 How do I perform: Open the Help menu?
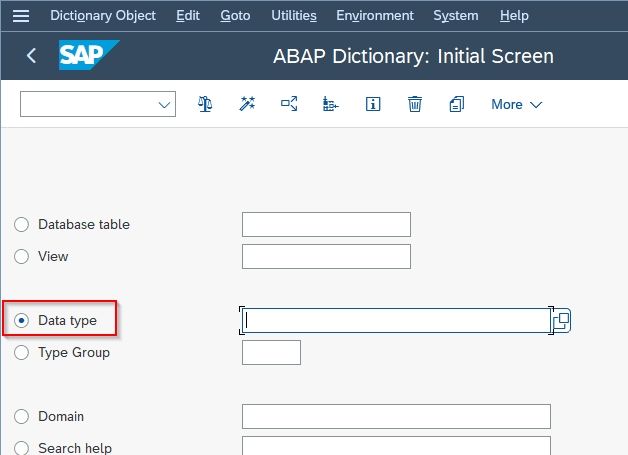pos(514,16)
